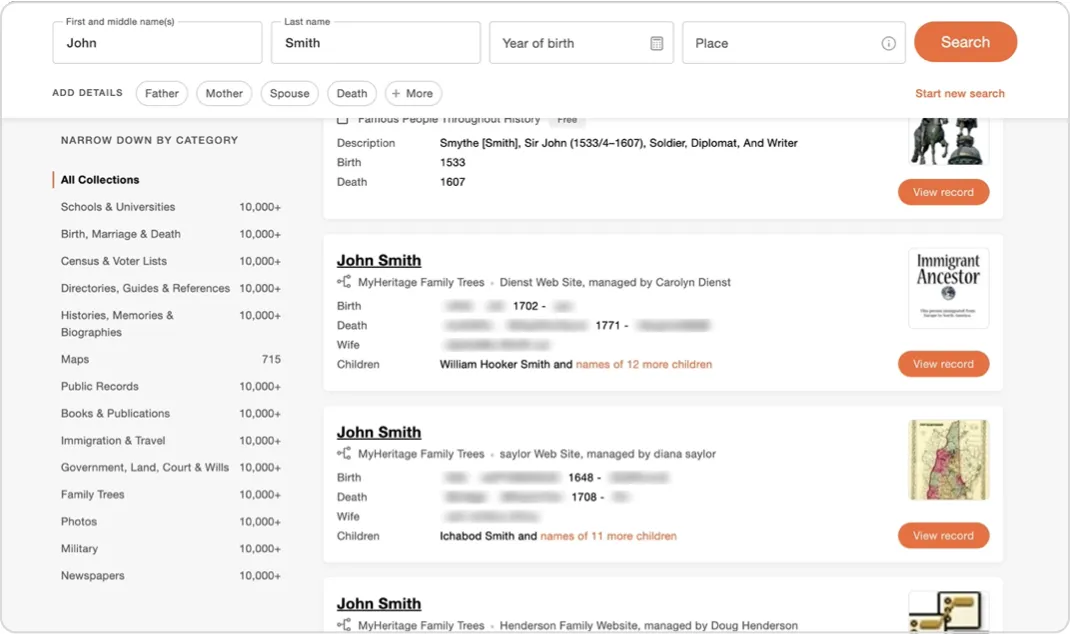
Task: Open the Henderson family tree chart thumbnail
Action: (x=949, y=611)
